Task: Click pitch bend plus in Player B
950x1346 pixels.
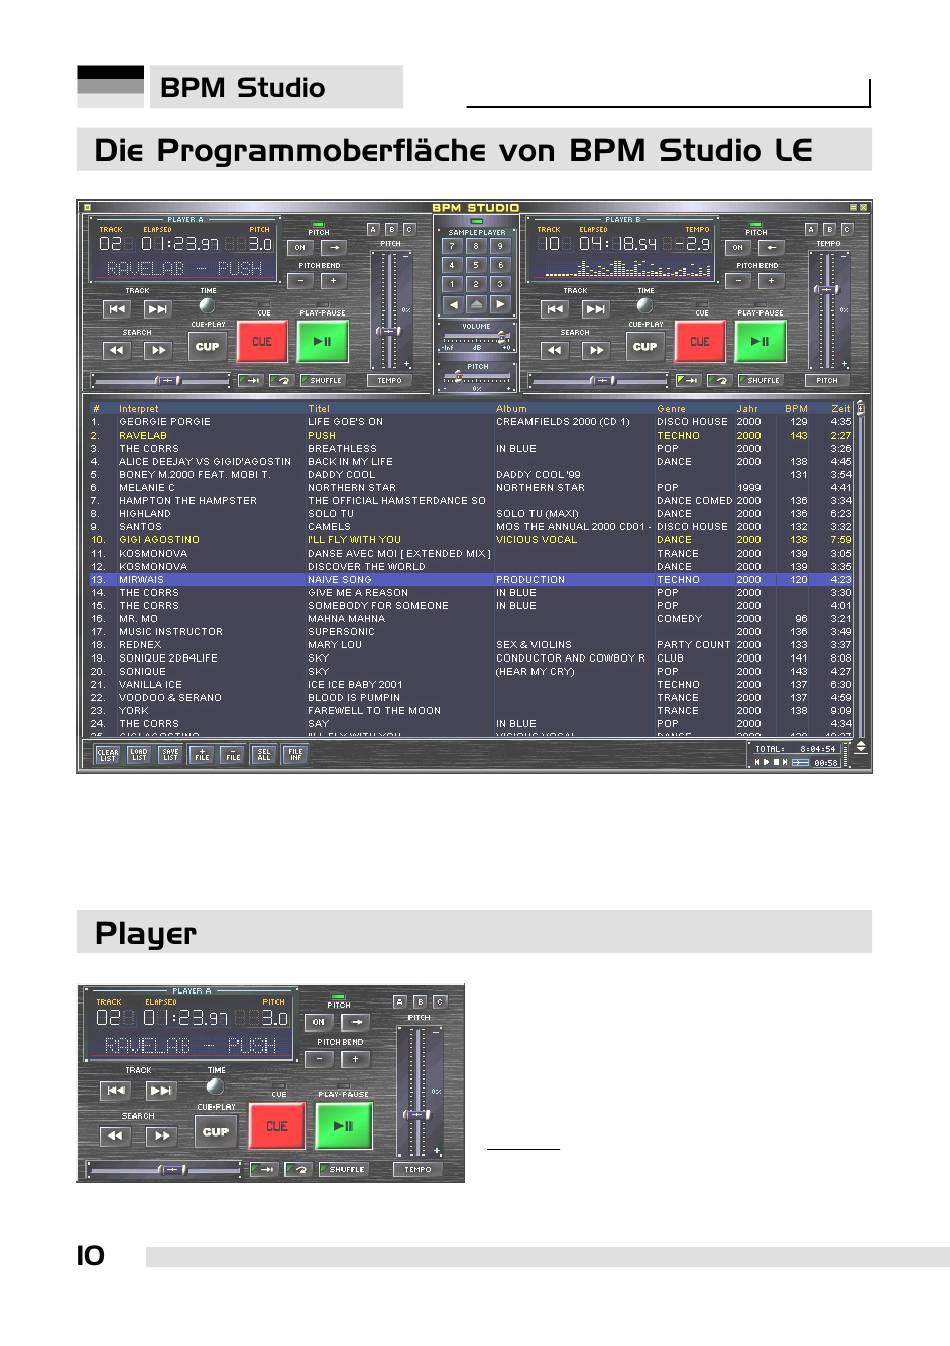Action: pyautogui.click(x=772, y=281)
